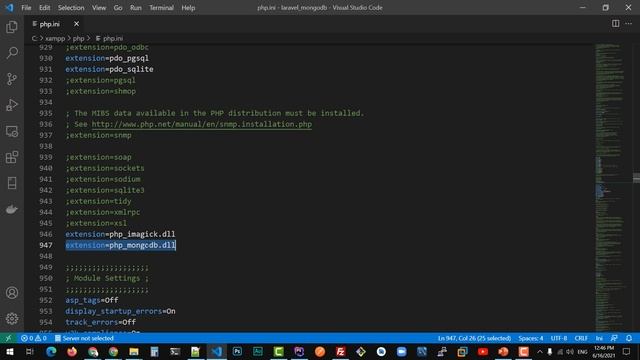Screen dimensions: 640x360
Task: Open the Search view in activity bar
Action: 12,53
